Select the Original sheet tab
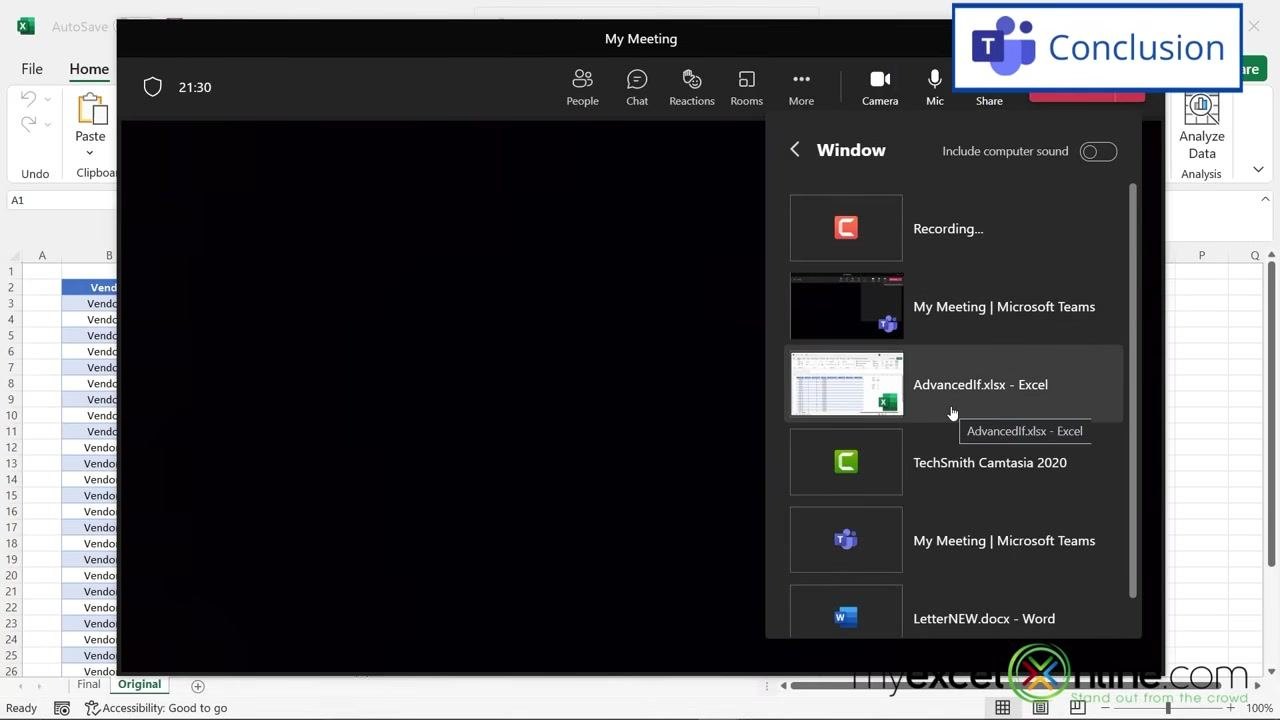Viewport: 1280px width, 720px height. 139,685
